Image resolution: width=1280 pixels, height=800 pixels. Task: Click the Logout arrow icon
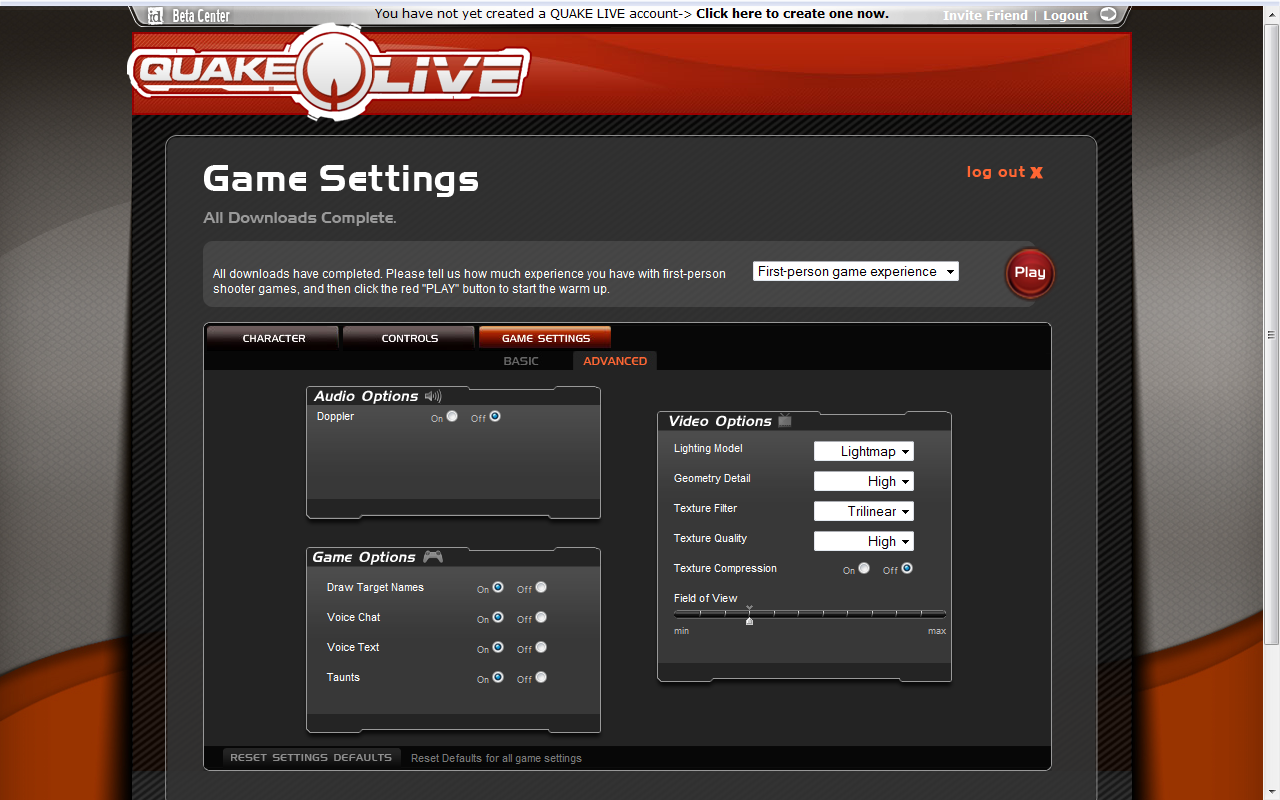point(1107,14)
